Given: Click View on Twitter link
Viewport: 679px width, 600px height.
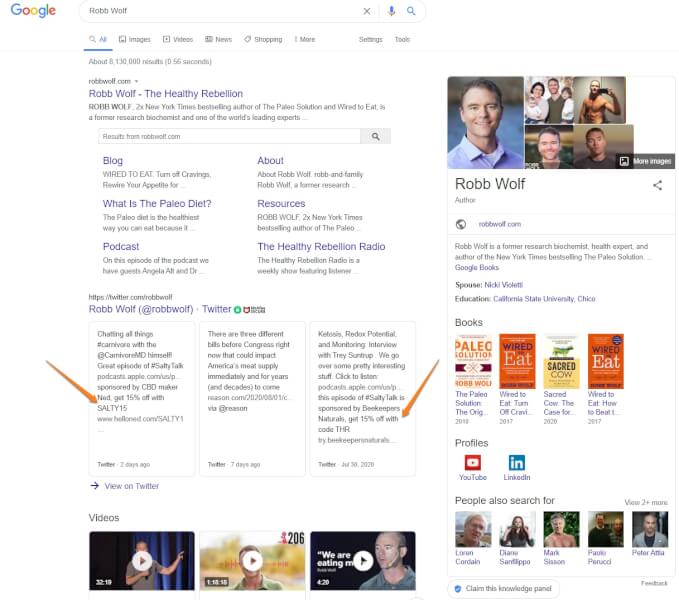Looking at the screenshot, I should click(x=132, y=486).
